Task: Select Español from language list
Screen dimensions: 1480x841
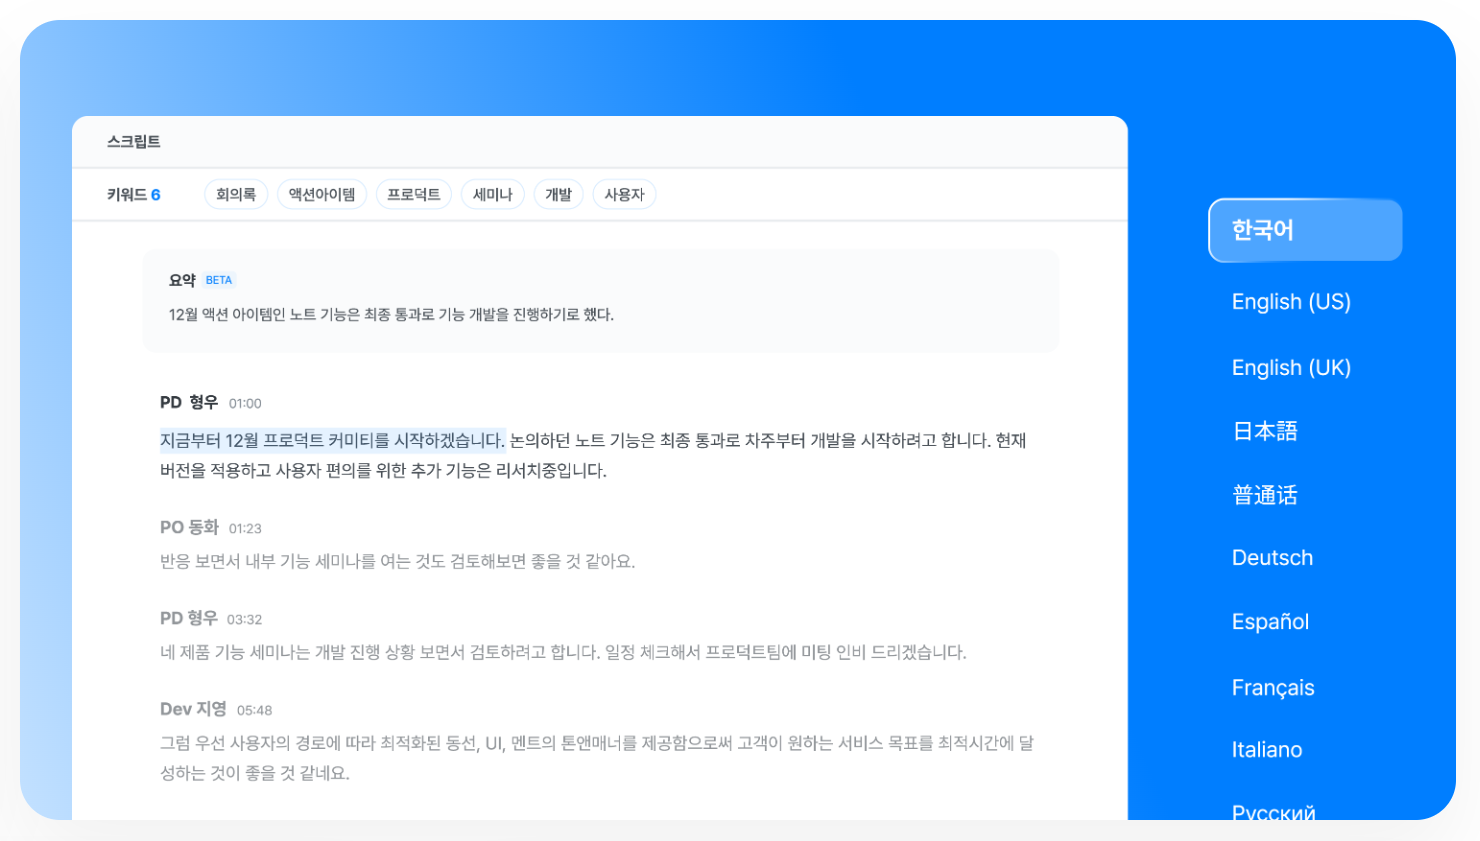Action: pyautogui.click(x=1270, y=622)
